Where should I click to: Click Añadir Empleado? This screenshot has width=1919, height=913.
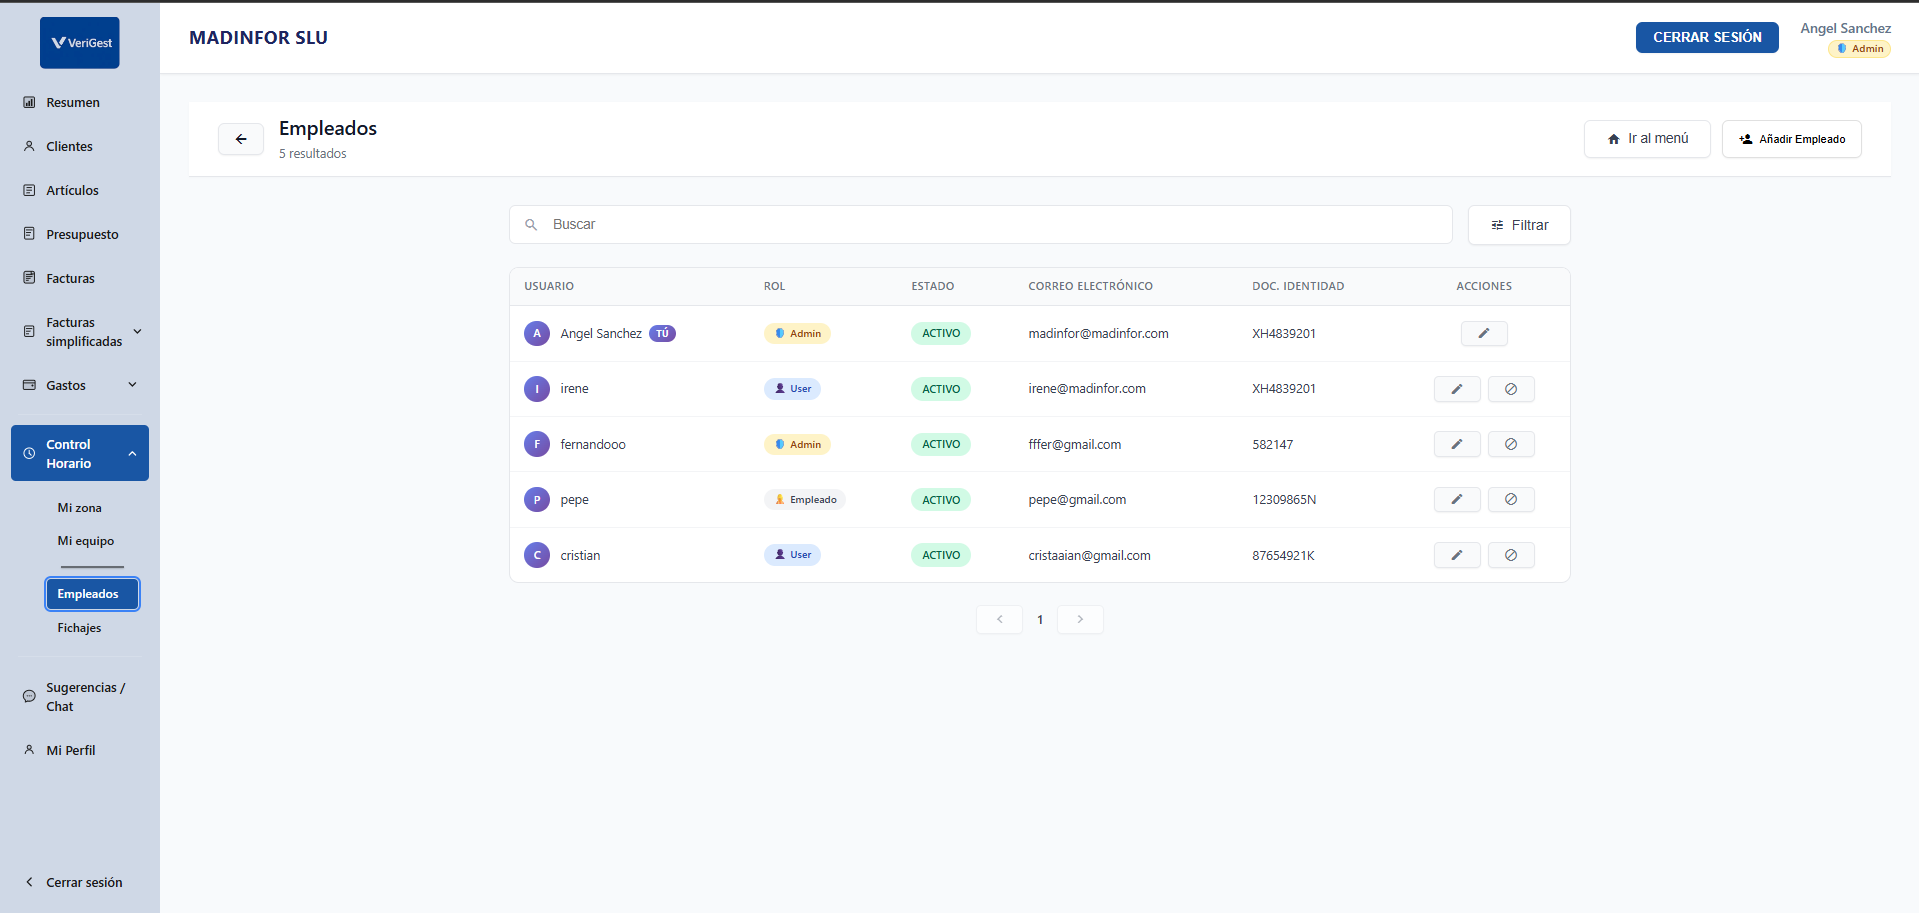[1791, 139]
